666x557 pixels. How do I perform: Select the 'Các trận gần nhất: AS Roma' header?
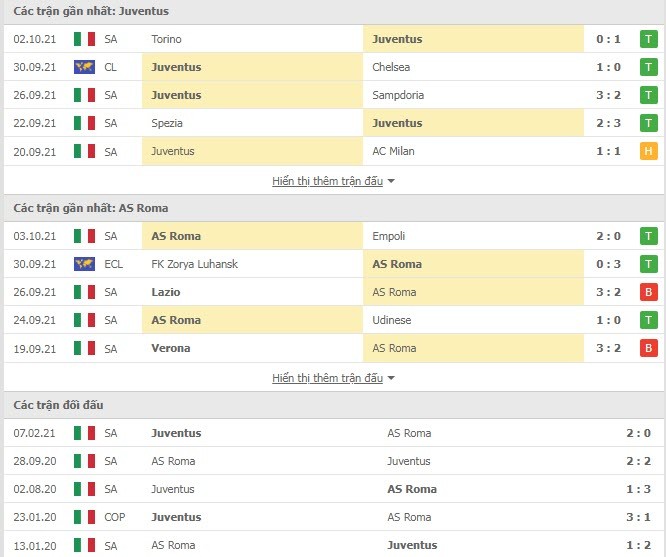(x=90, y=208)
